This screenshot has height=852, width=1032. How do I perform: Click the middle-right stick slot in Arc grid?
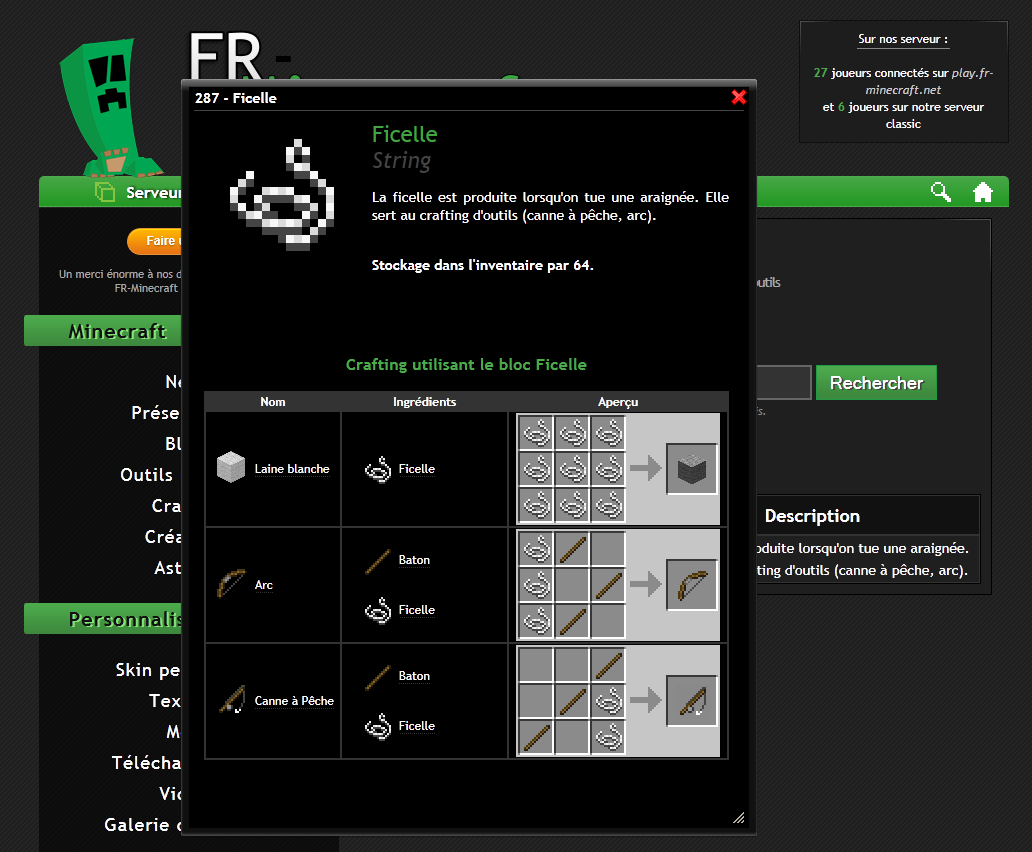[609, 584]
